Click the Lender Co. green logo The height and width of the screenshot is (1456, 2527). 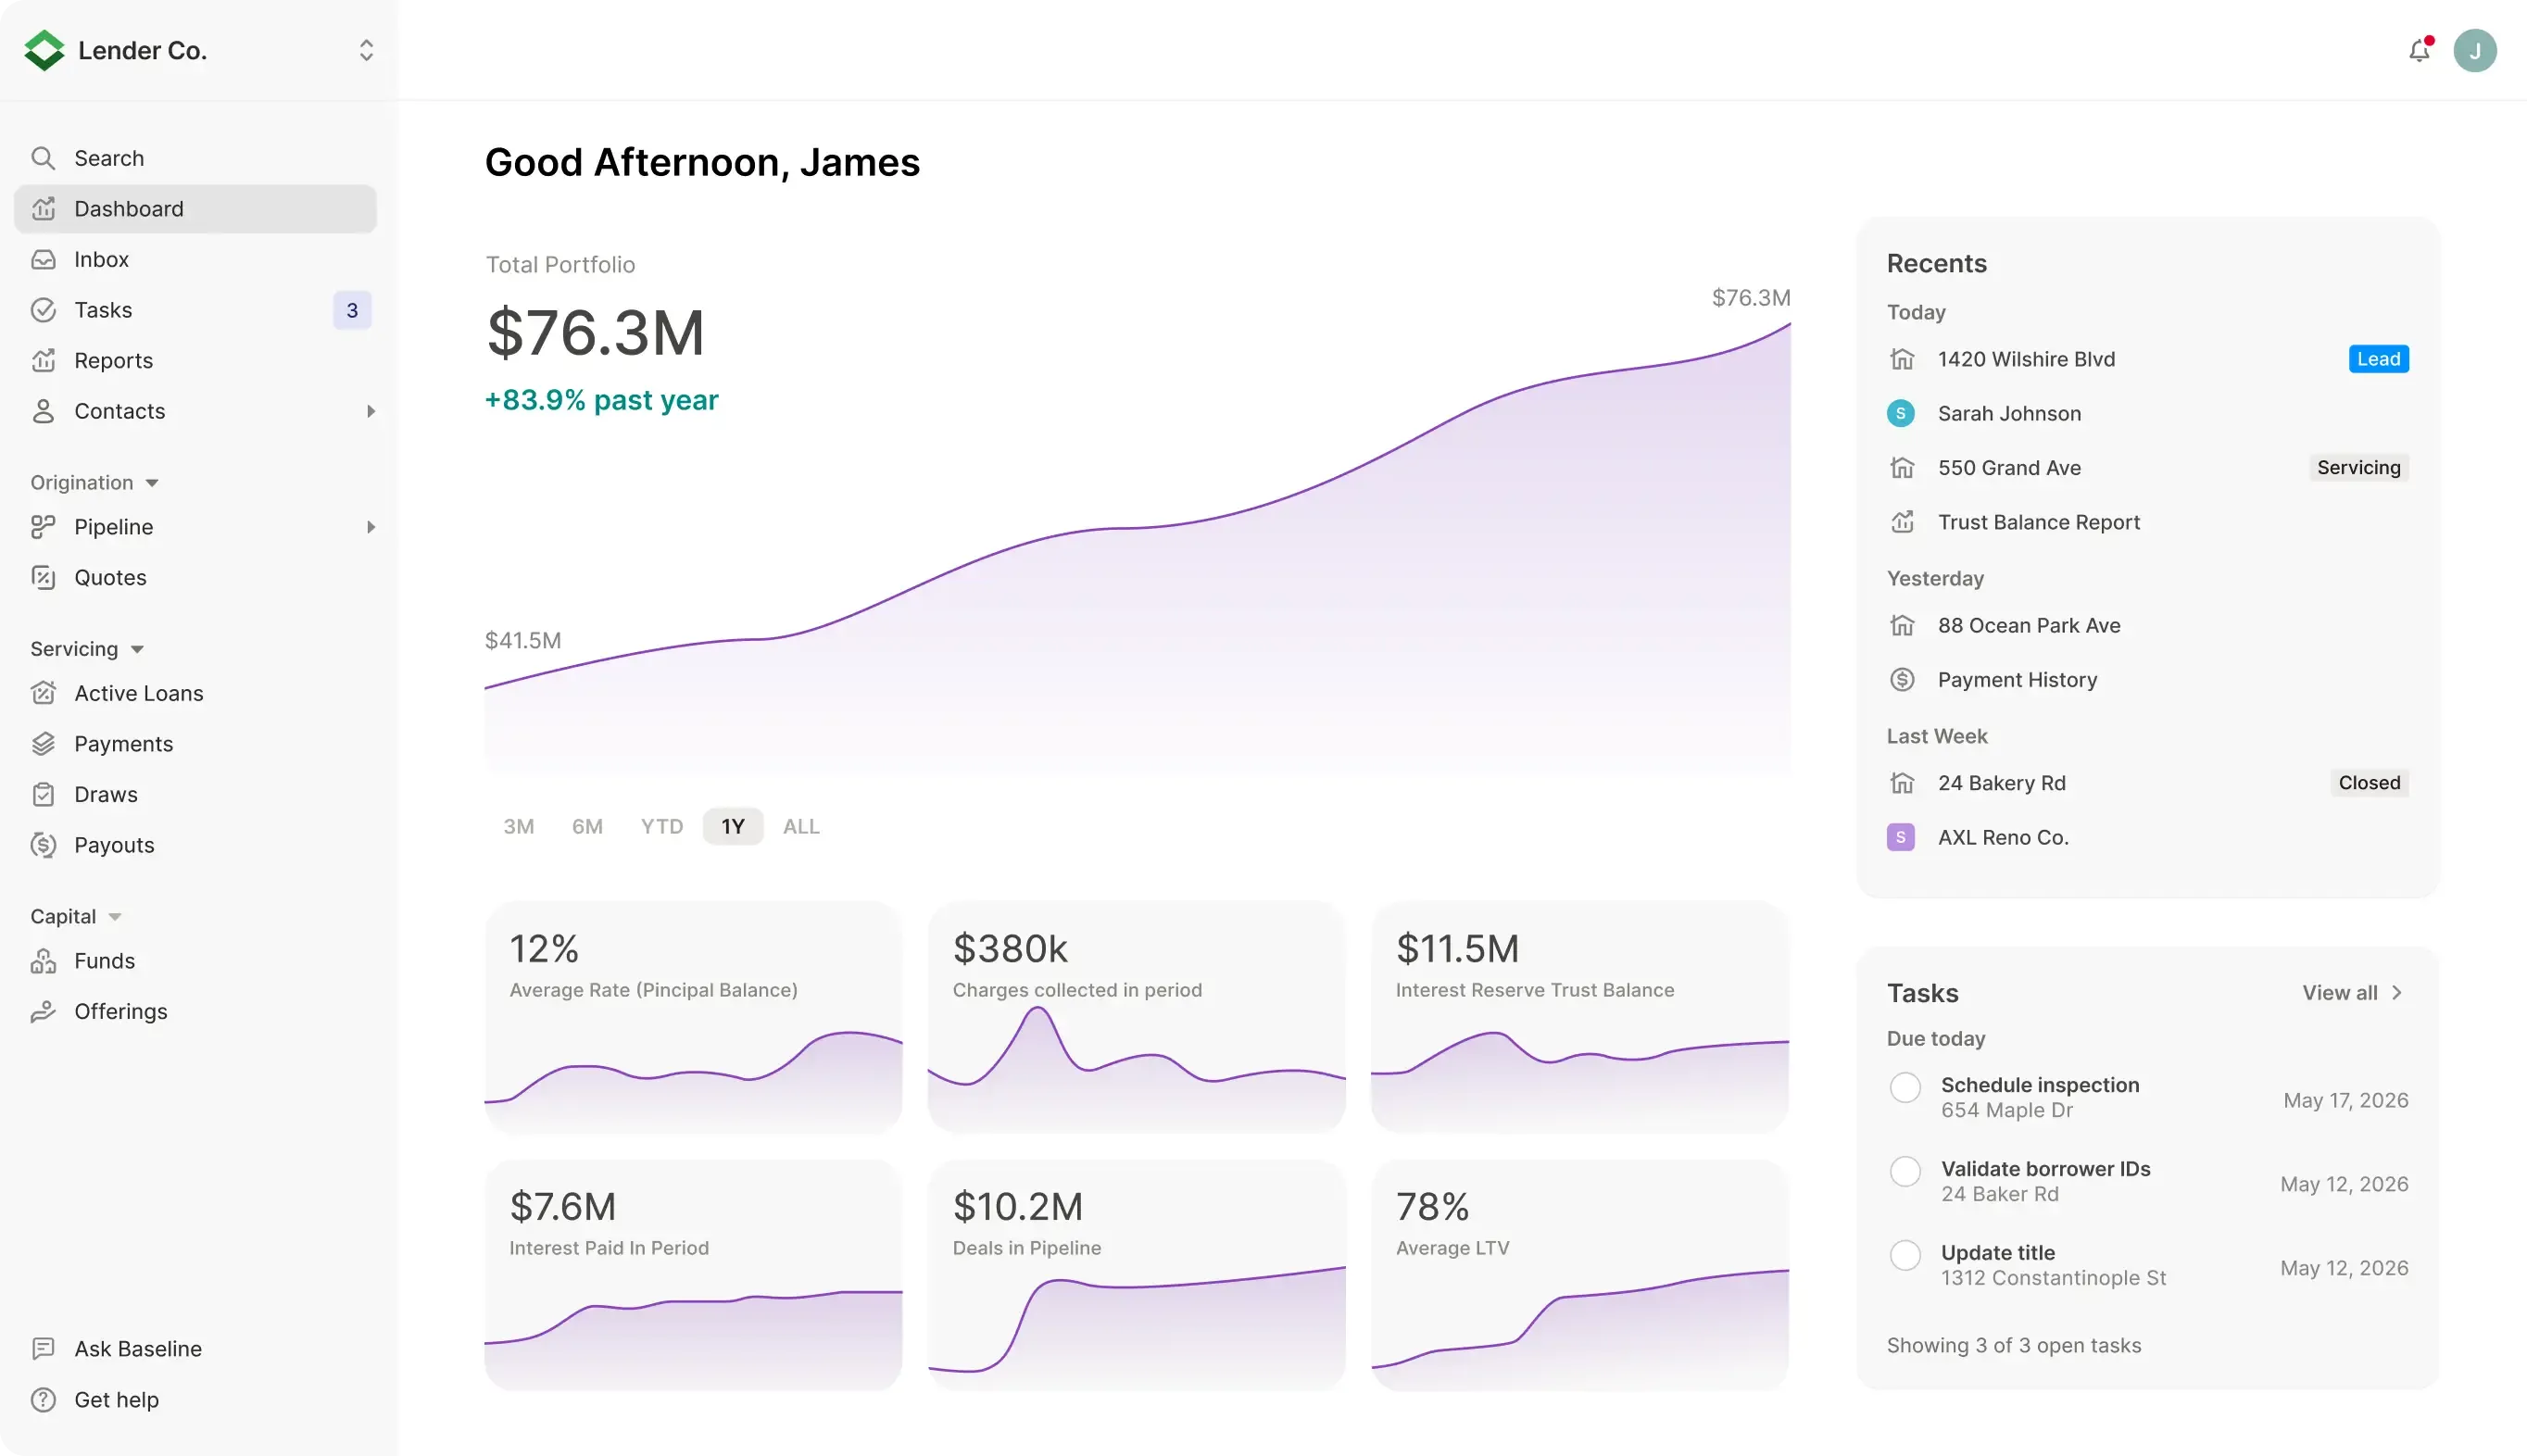44,50
